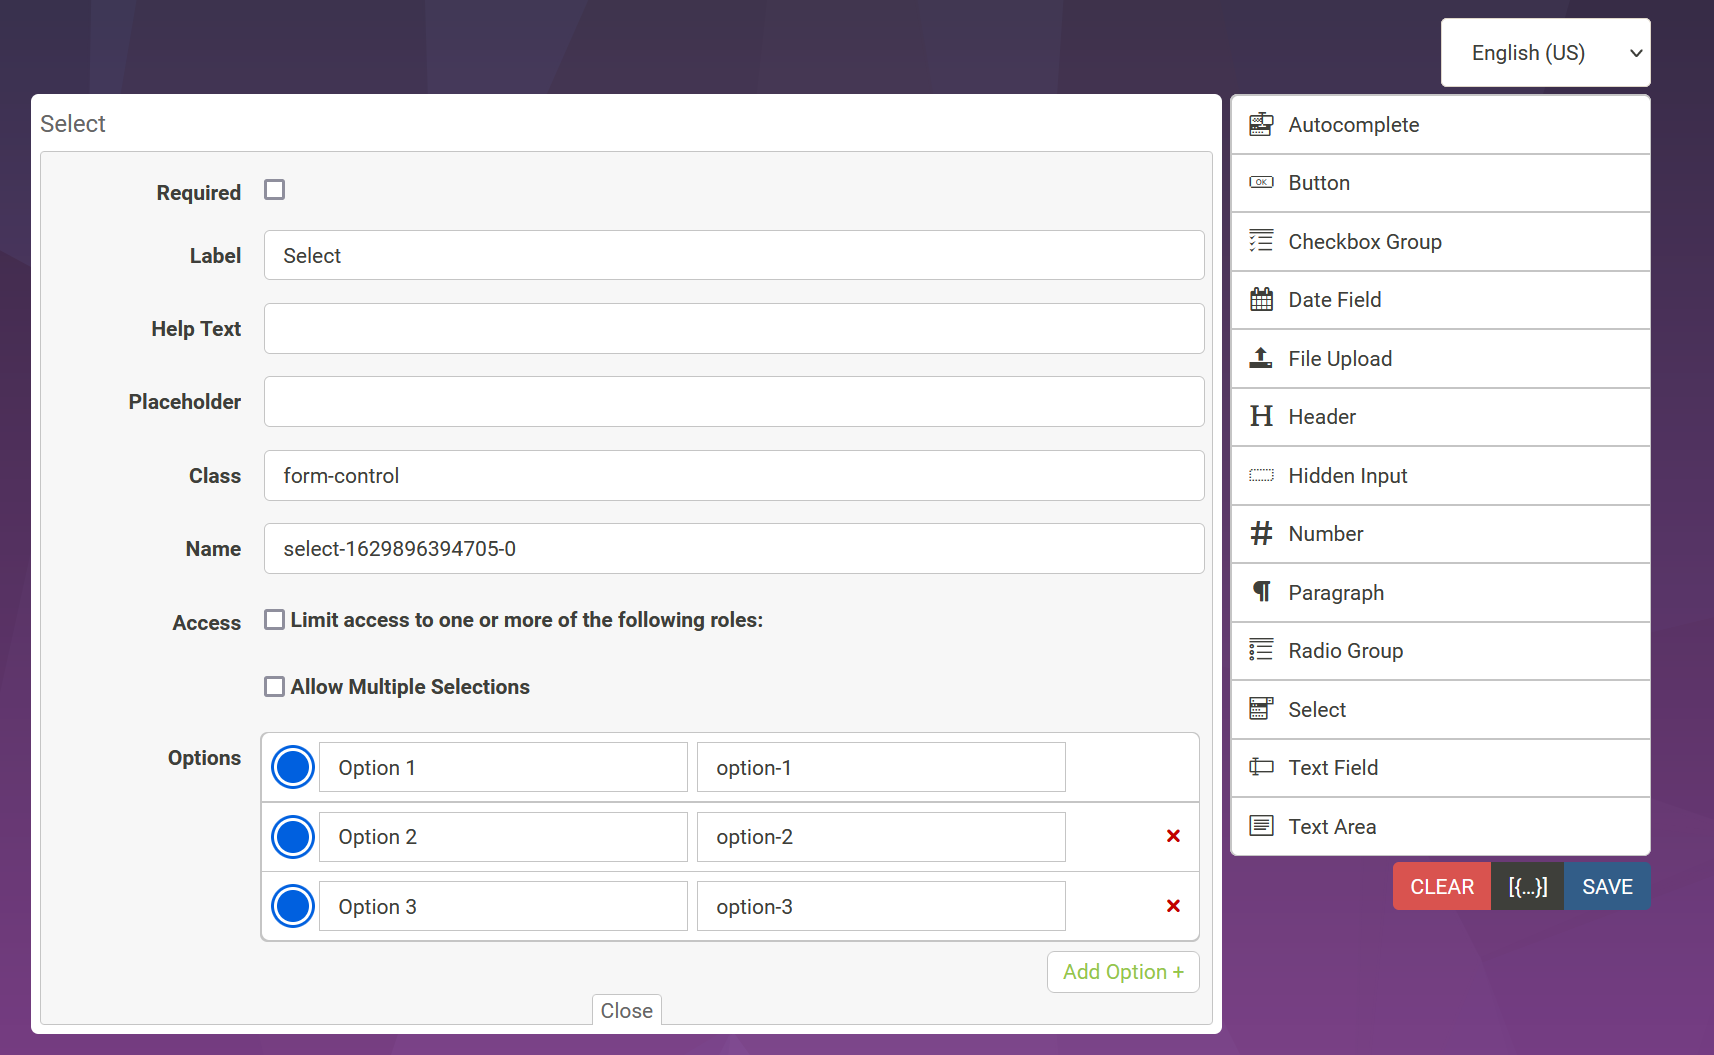View form data with [{...}] button
Image resolution: width=1714 pixels, height=1055 pixels.
[x=1528, y=886]
